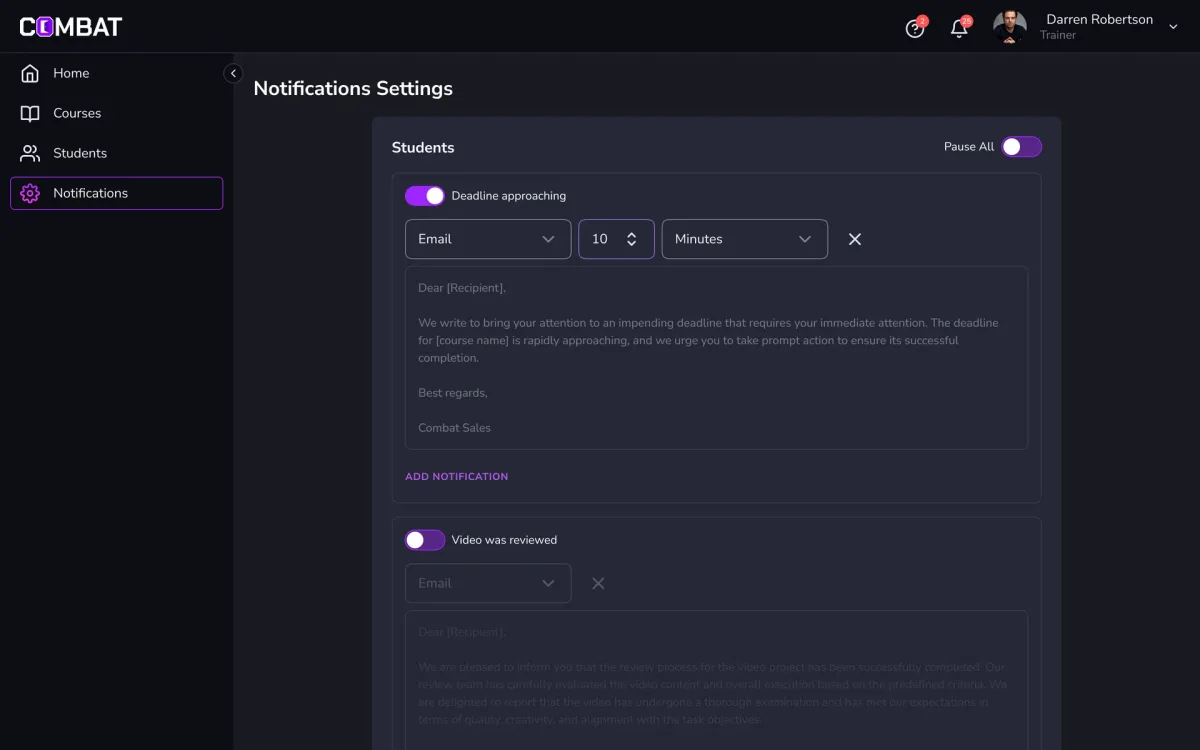This screenshot has height=750, width=1200.
Task: Enable the Video was reviewed toggle
Action: (425, 540)
